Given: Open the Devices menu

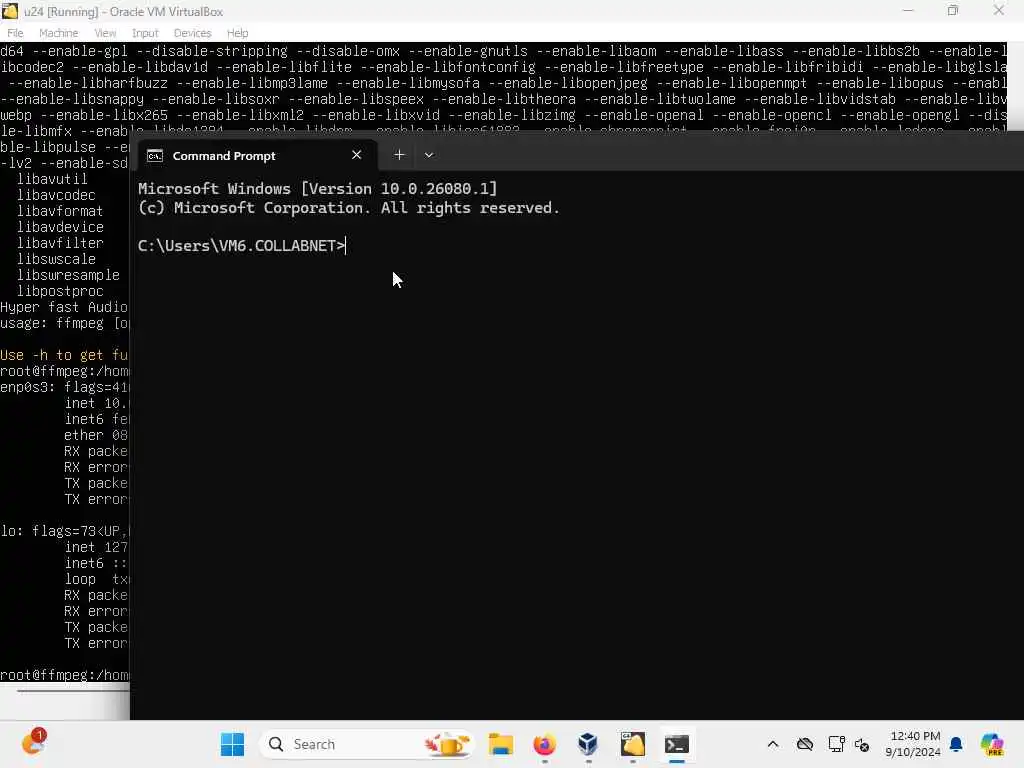Looking at the screenshot, I should 192,33.
